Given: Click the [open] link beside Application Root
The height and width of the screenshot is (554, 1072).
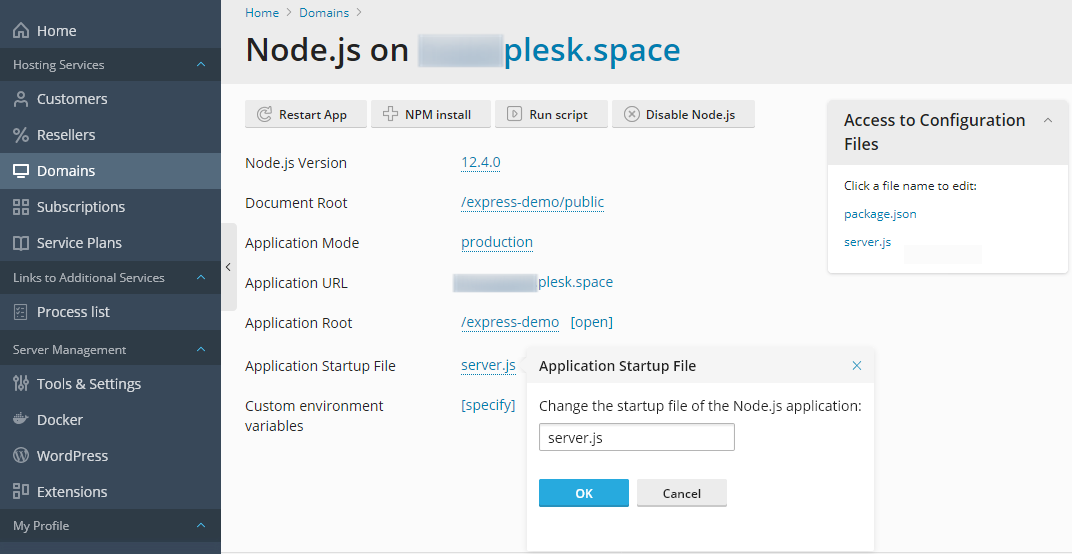Looking at the screenshot, I should point(591,322).
